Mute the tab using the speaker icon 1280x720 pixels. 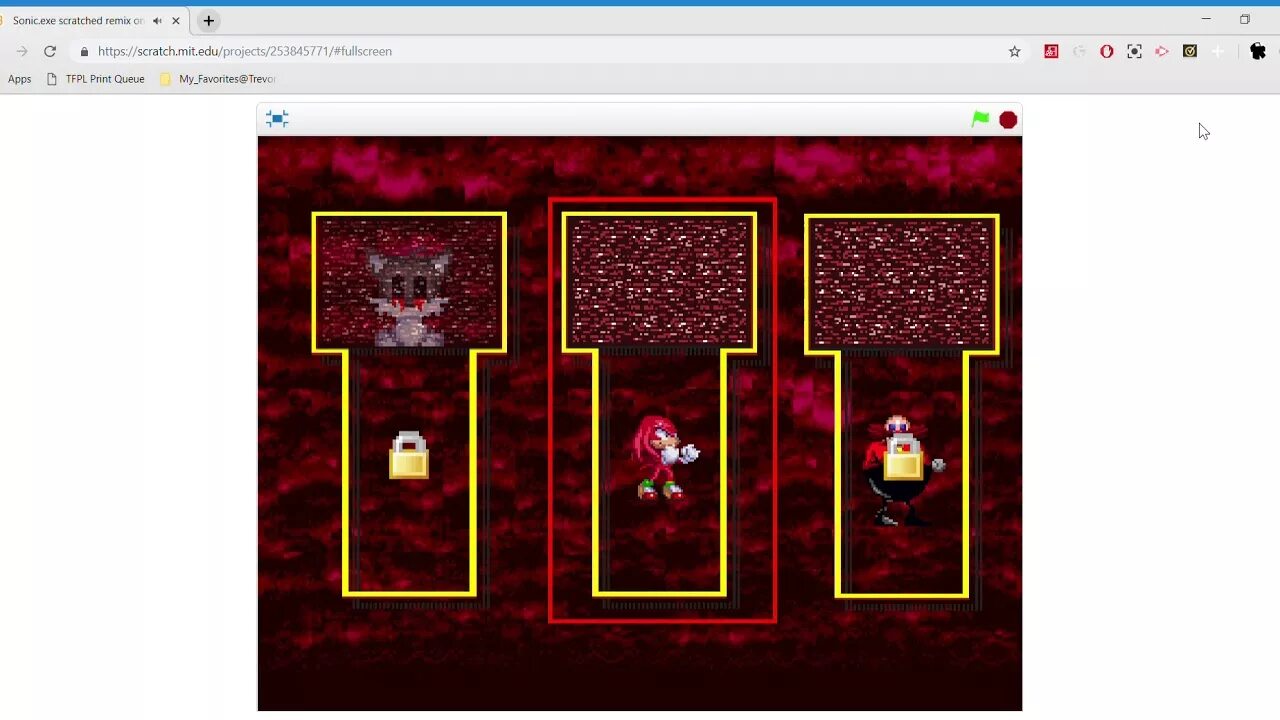tap(157, 21)
